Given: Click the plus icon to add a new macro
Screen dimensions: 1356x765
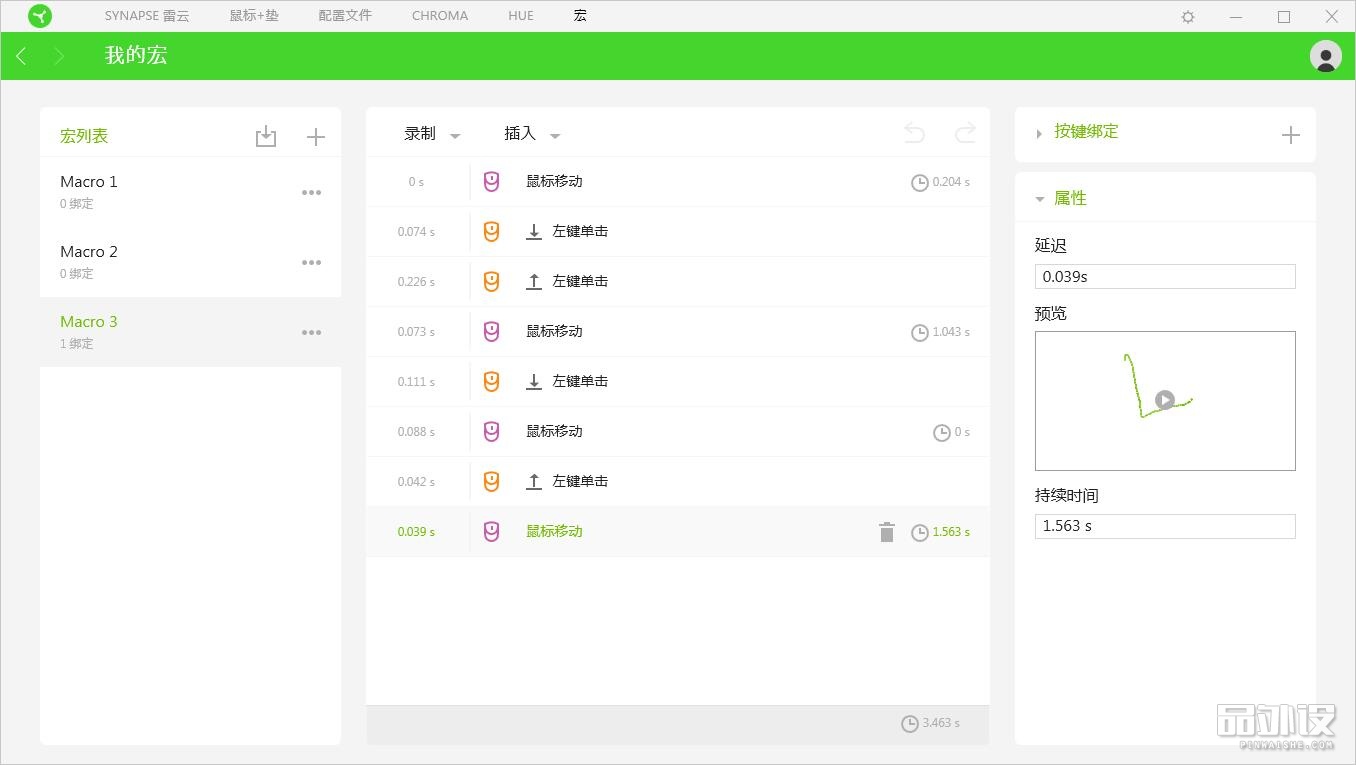Looking at the screenshot, I should pyautogui.click(x=315, y=135).
